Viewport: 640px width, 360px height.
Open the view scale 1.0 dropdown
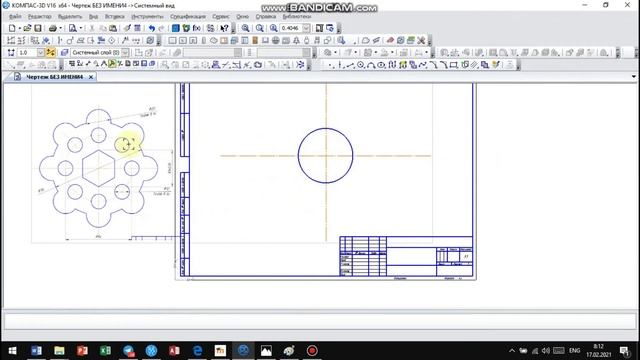pyautogui.click(x=40, y=53)
